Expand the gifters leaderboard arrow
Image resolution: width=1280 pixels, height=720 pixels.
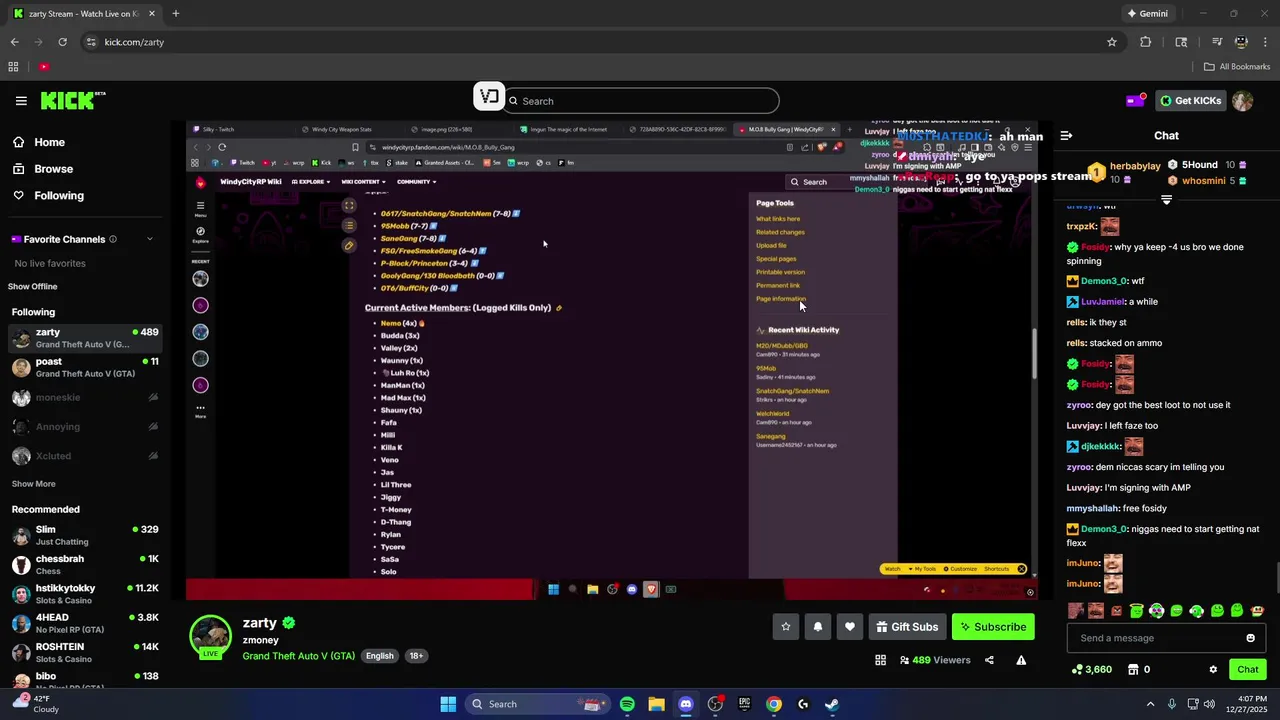(x=1166, y=200)
